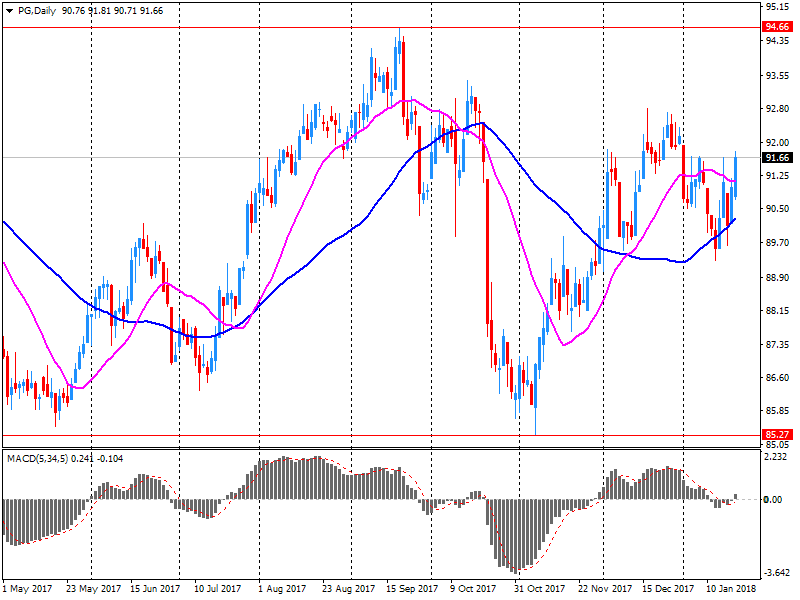Open the chart menu arrow beside PG,Daily
The width and height of the screenshot is (800, 600).
coord(8,9)
